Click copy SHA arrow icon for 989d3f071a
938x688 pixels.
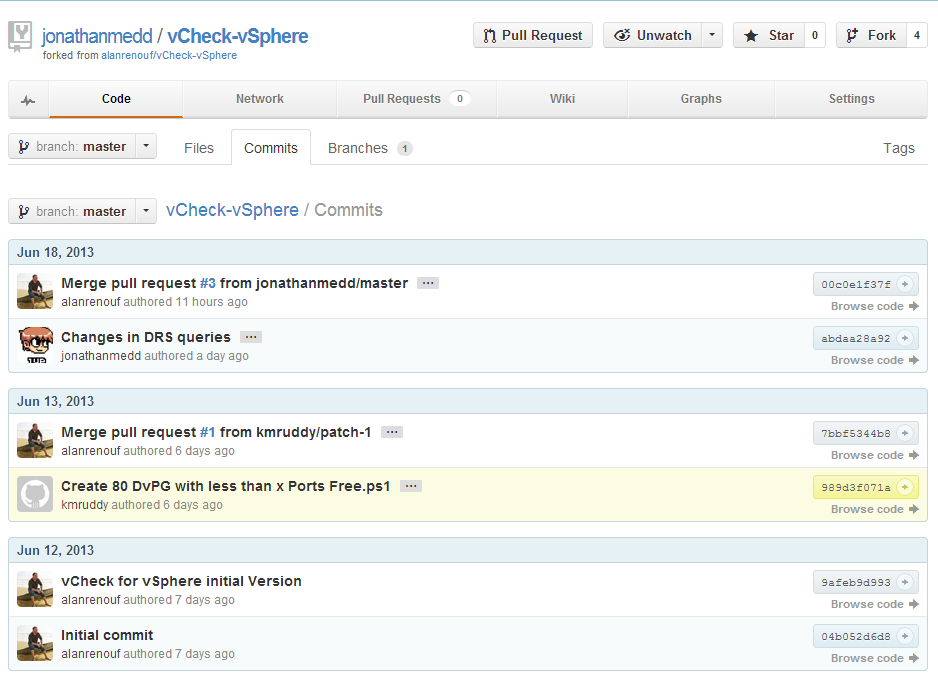905,487
